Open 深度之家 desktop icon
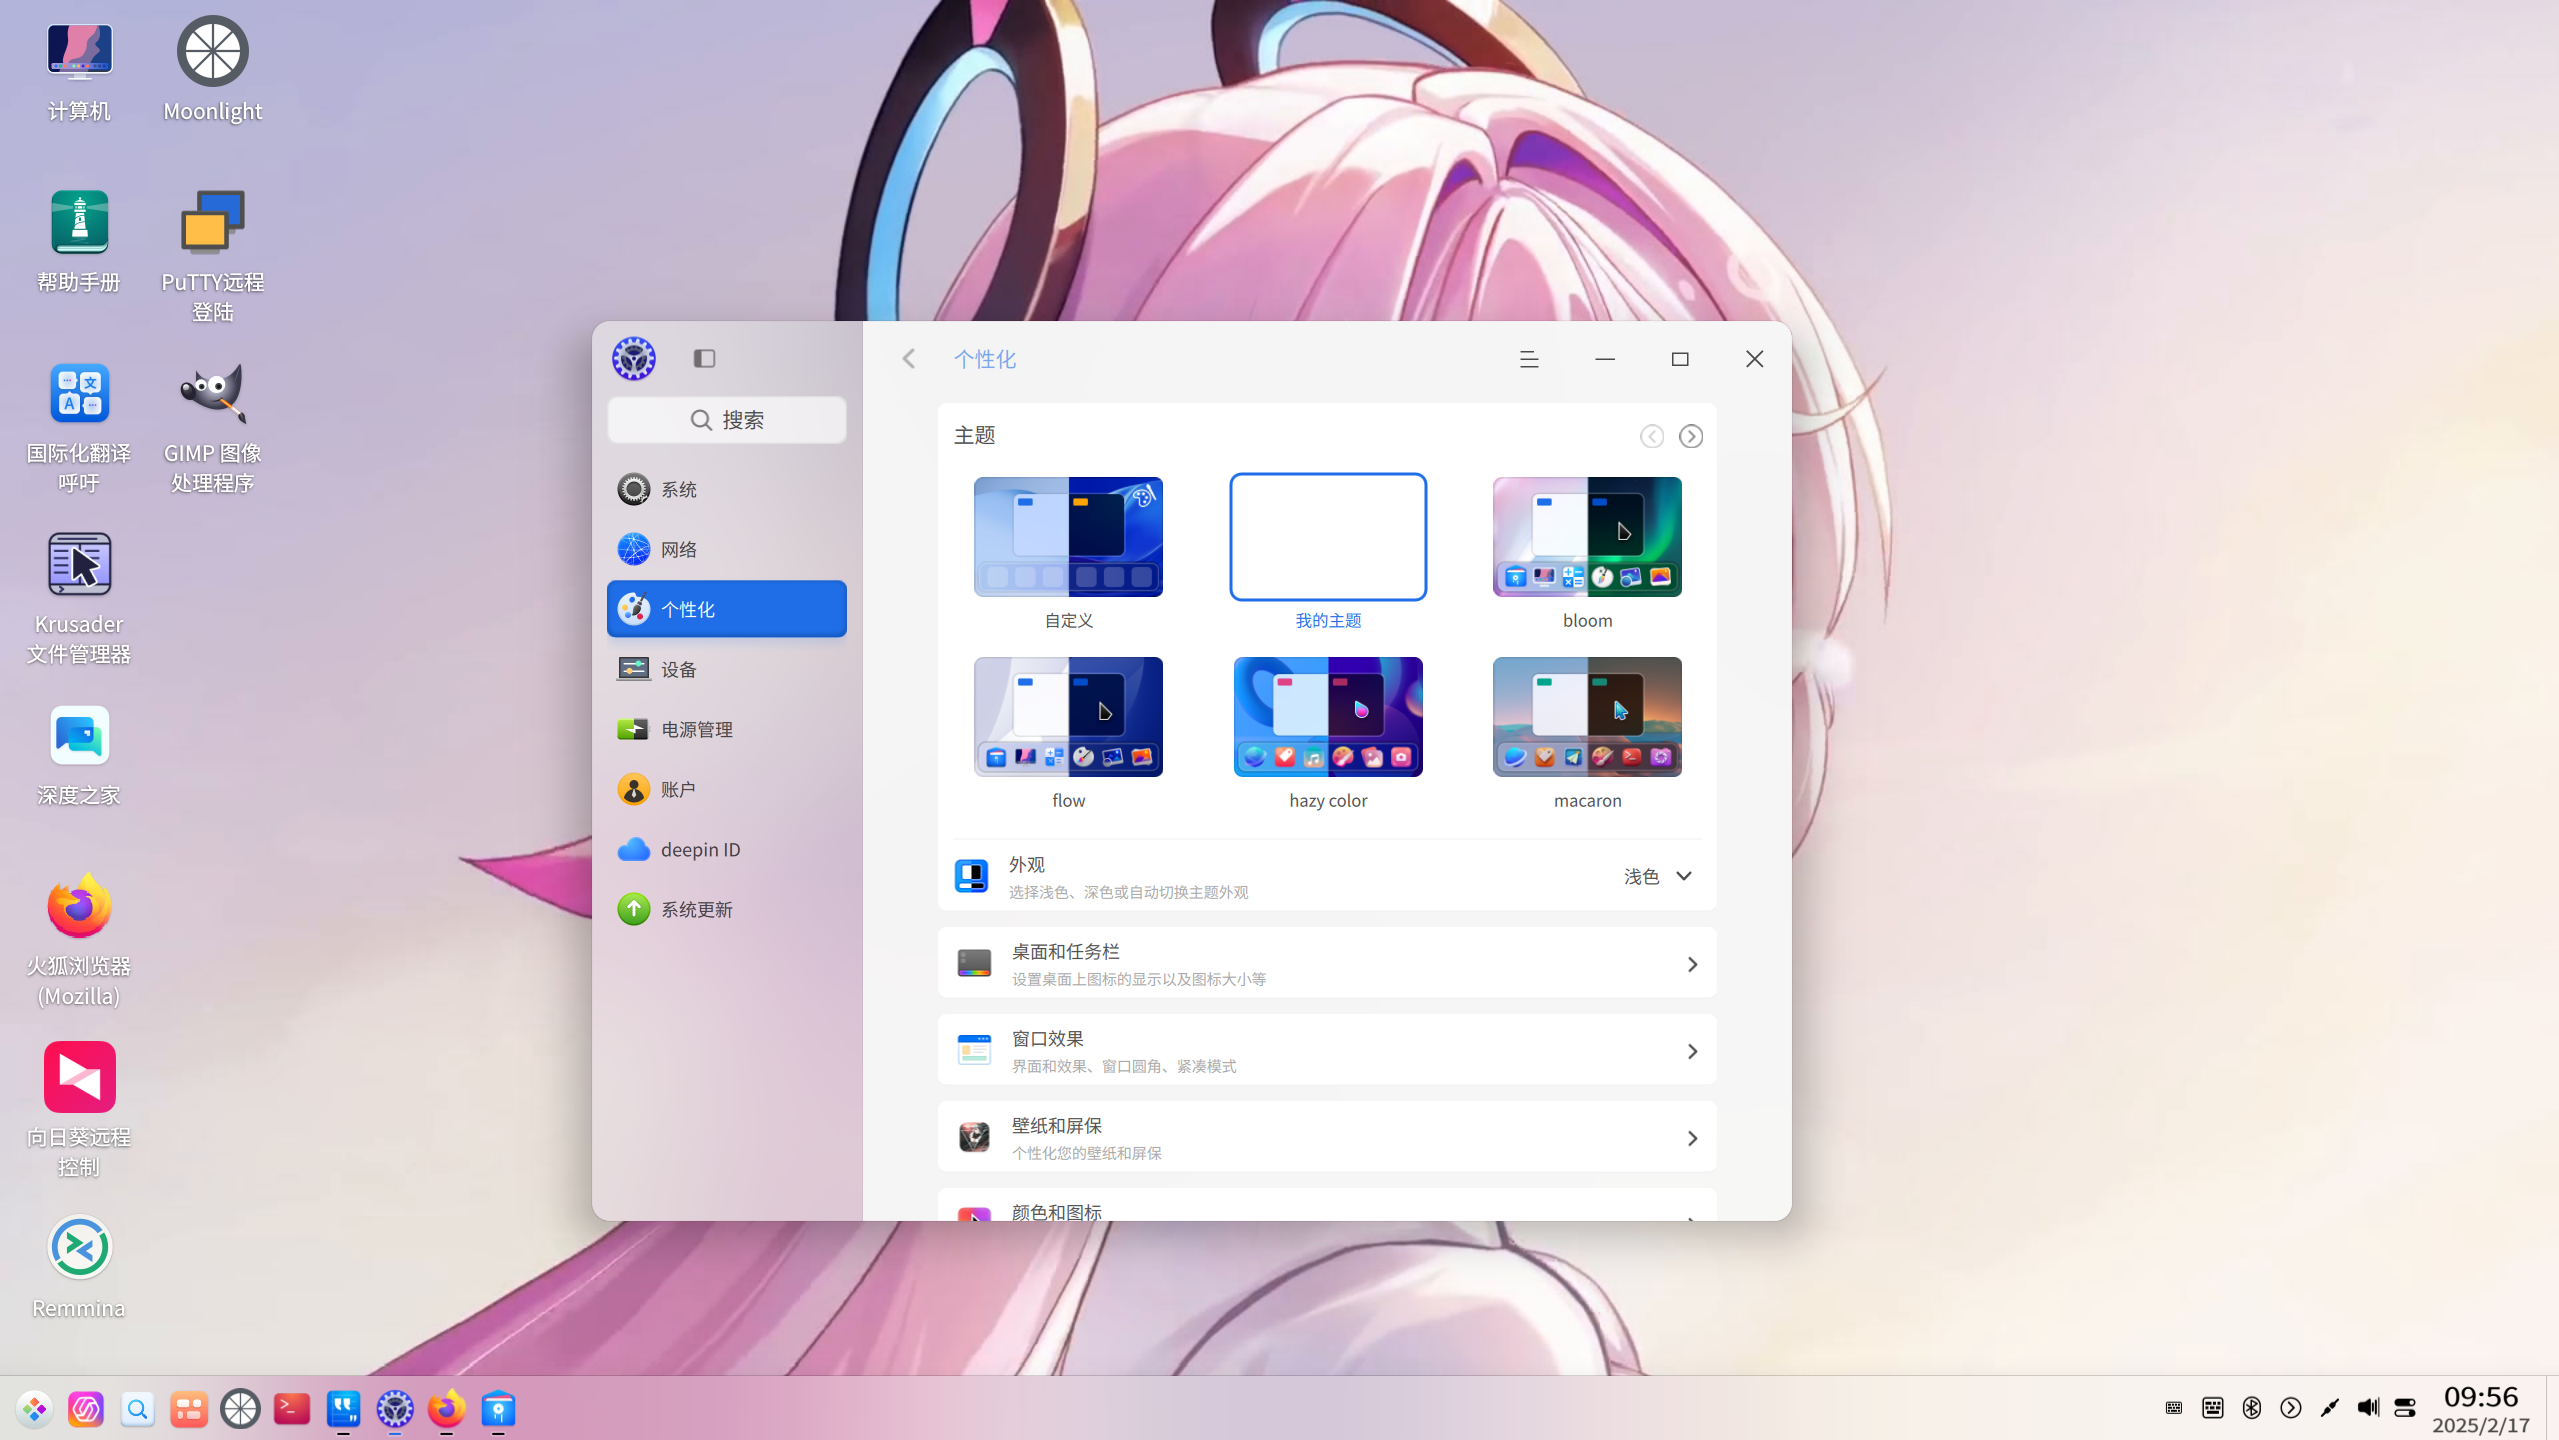 pos(79,755)
